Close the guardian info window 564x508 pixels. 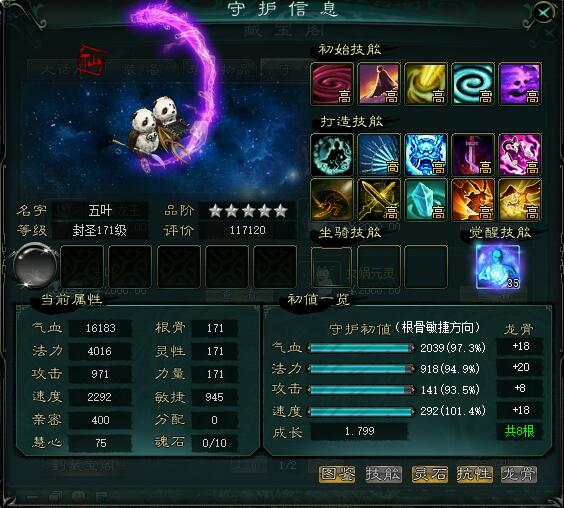543,13
